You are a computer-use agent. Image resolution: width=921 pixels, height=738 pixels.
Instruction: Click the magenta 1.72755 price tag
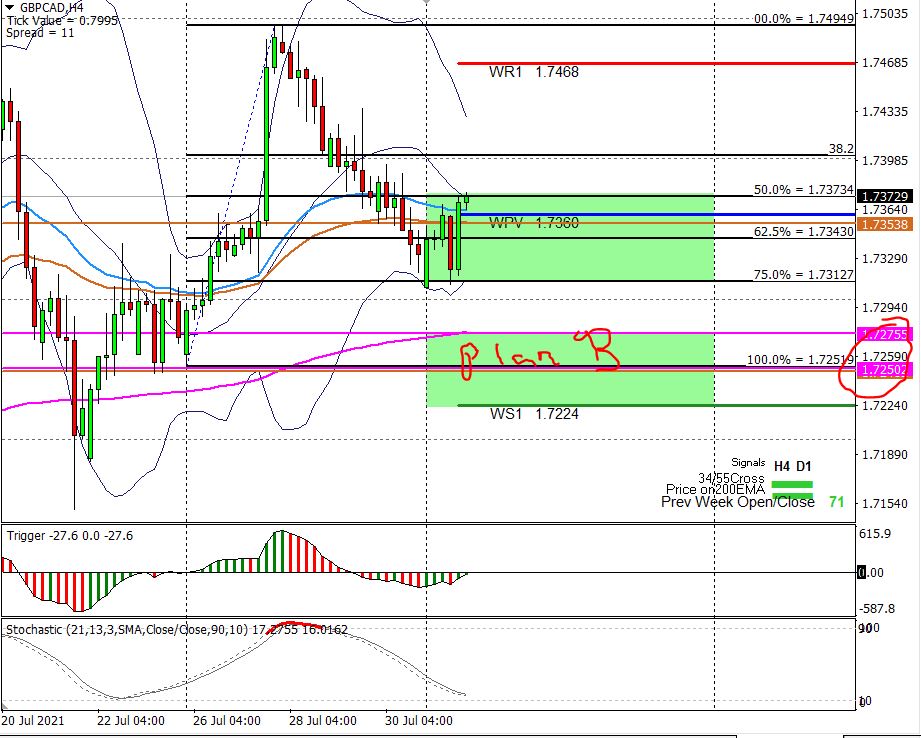884,333
